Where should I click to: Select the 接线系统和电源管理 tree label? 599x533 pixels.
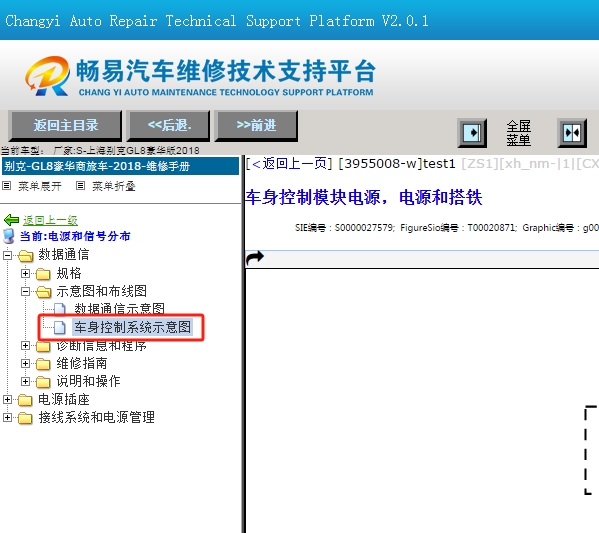point(96,418)
